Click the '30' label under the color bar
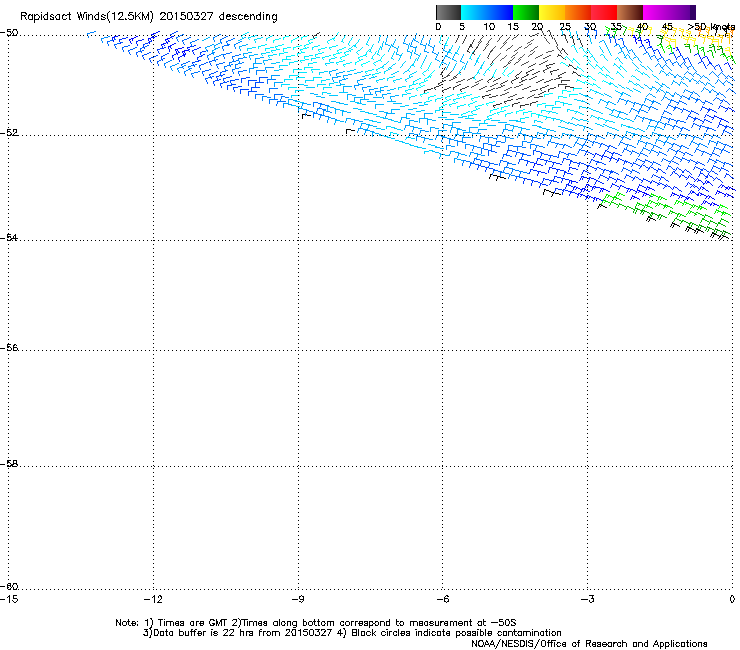The width and height of the screenshot is (740, 650). (590, 26)
